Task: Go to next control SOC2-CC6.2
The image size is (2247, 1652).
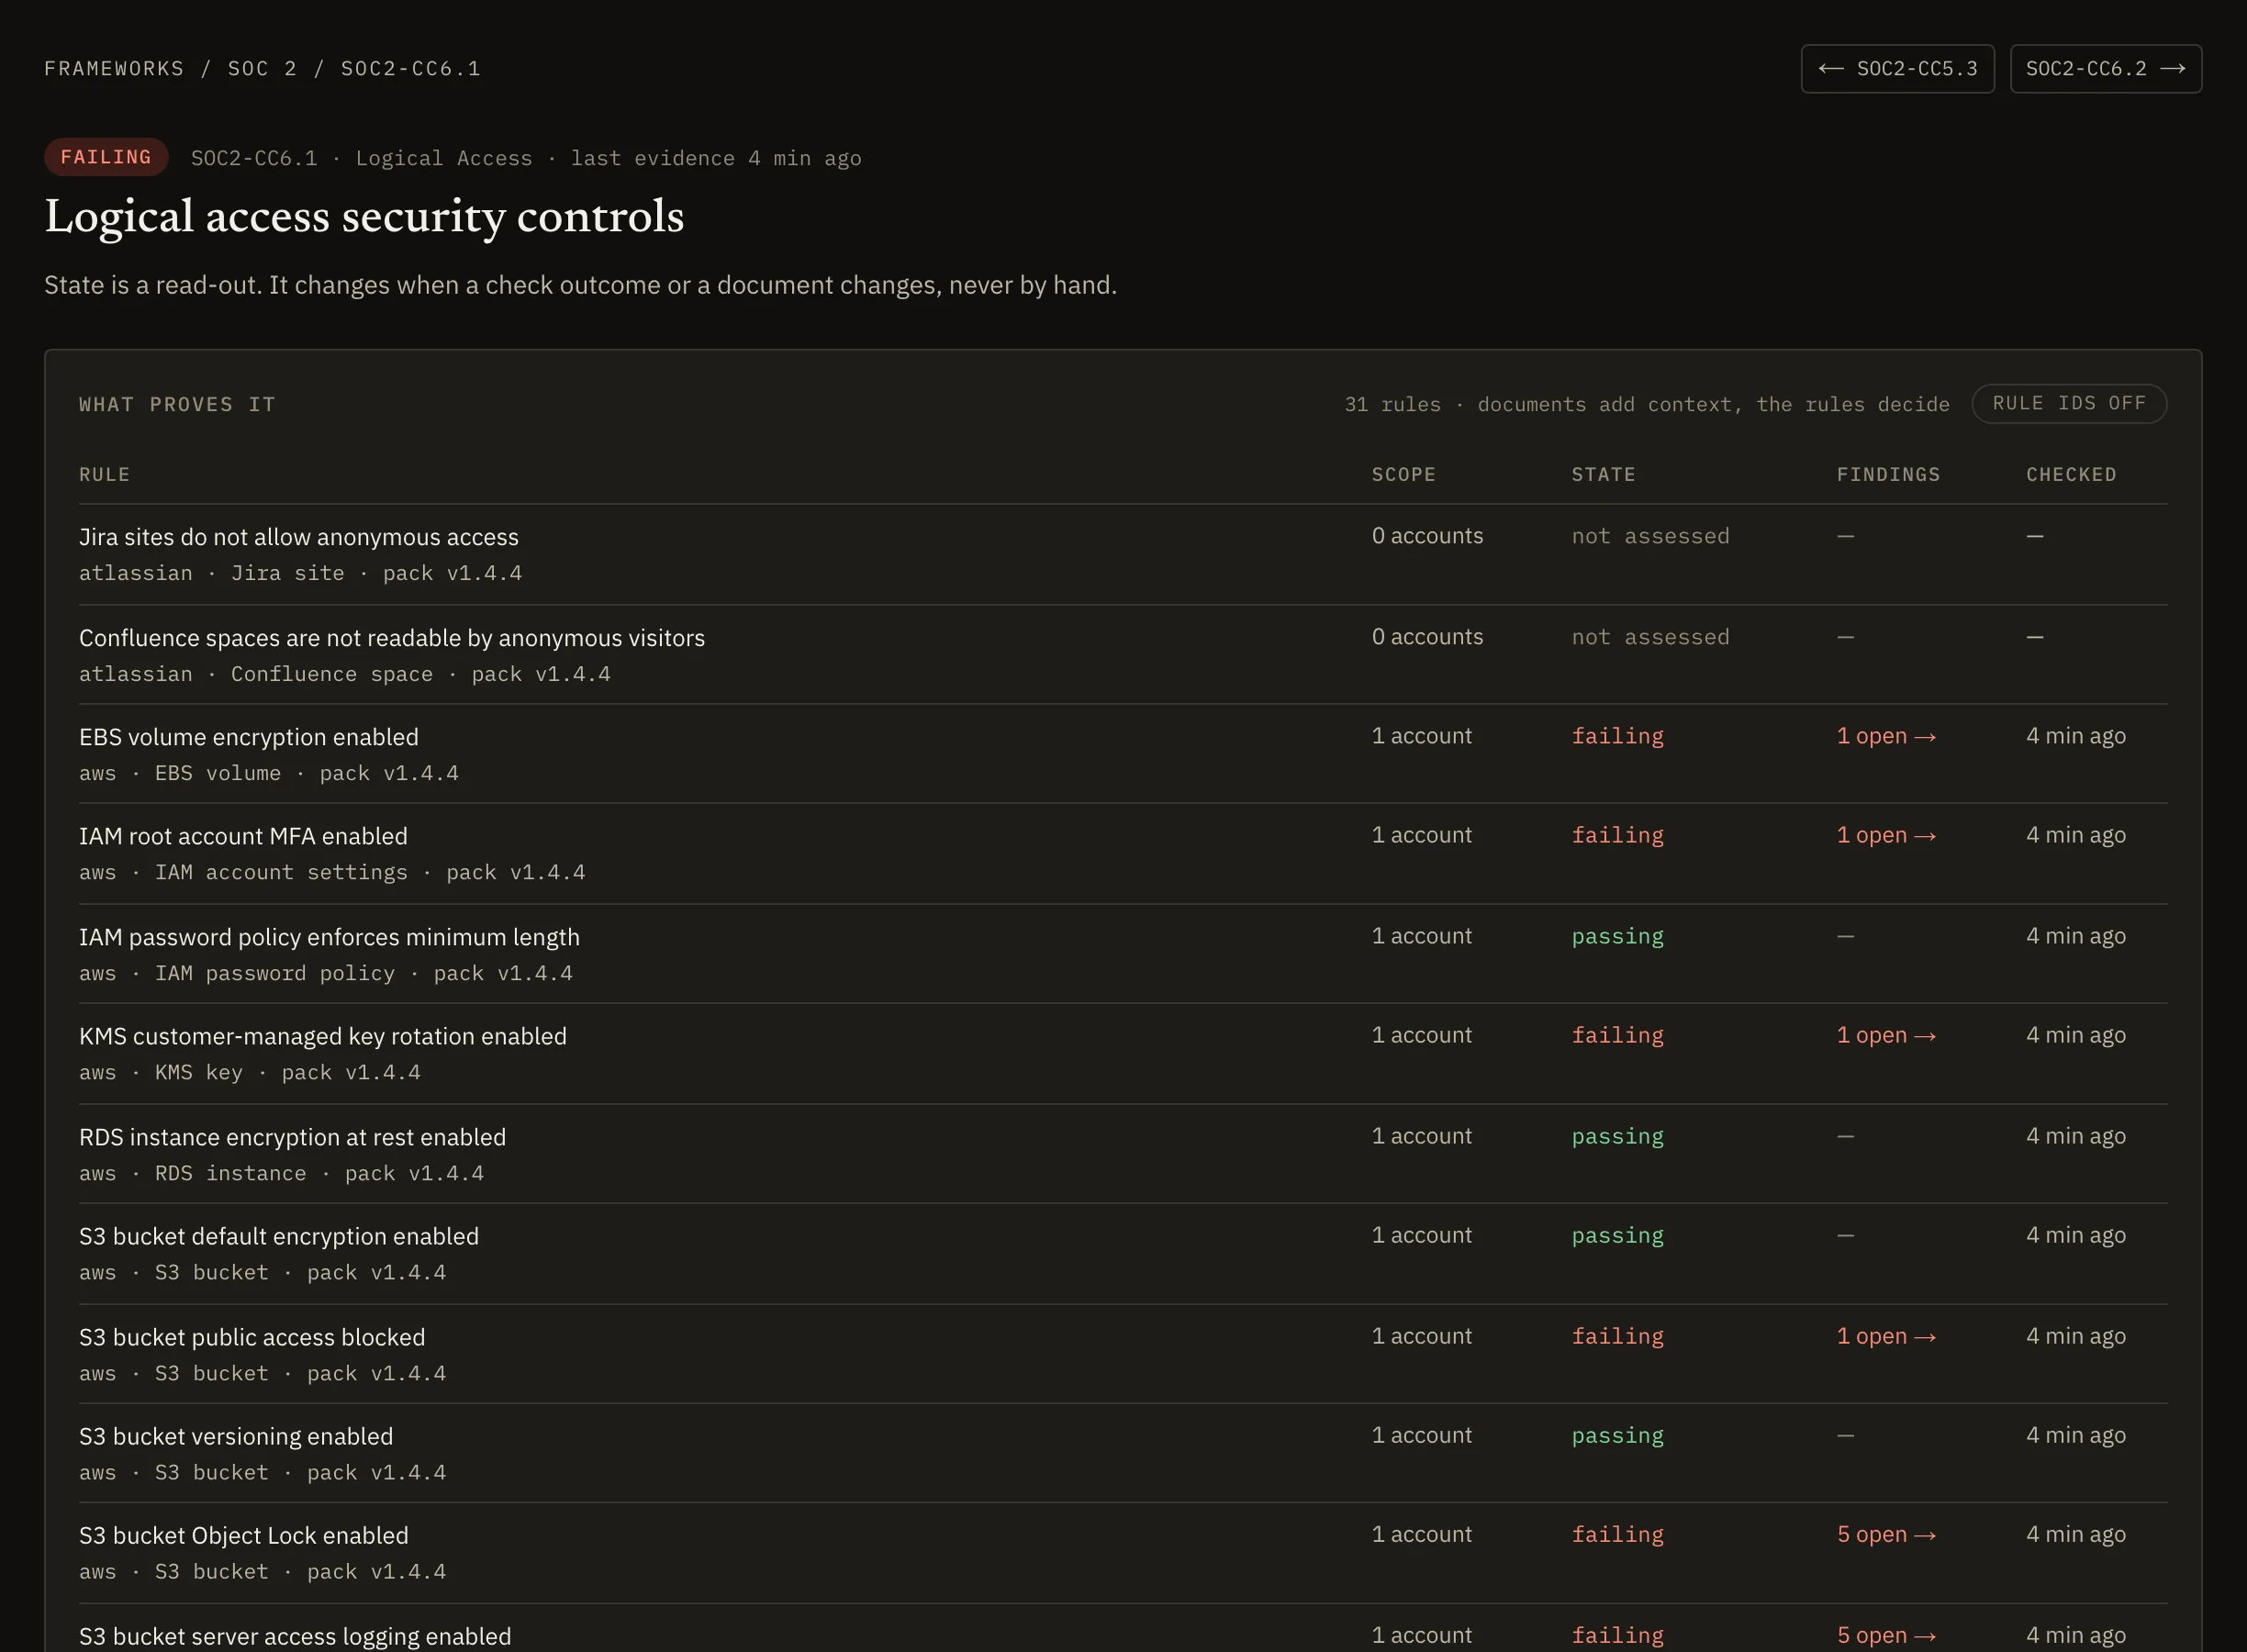Action: [2105, 69]
